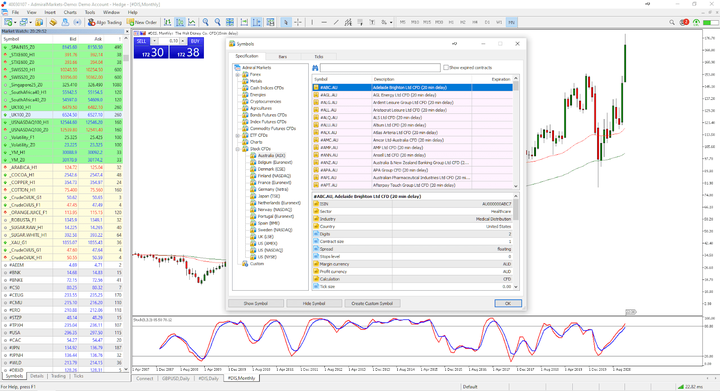Toggle chart shift icon
Viewport: 720px width, 391px height.
[256, 22]
